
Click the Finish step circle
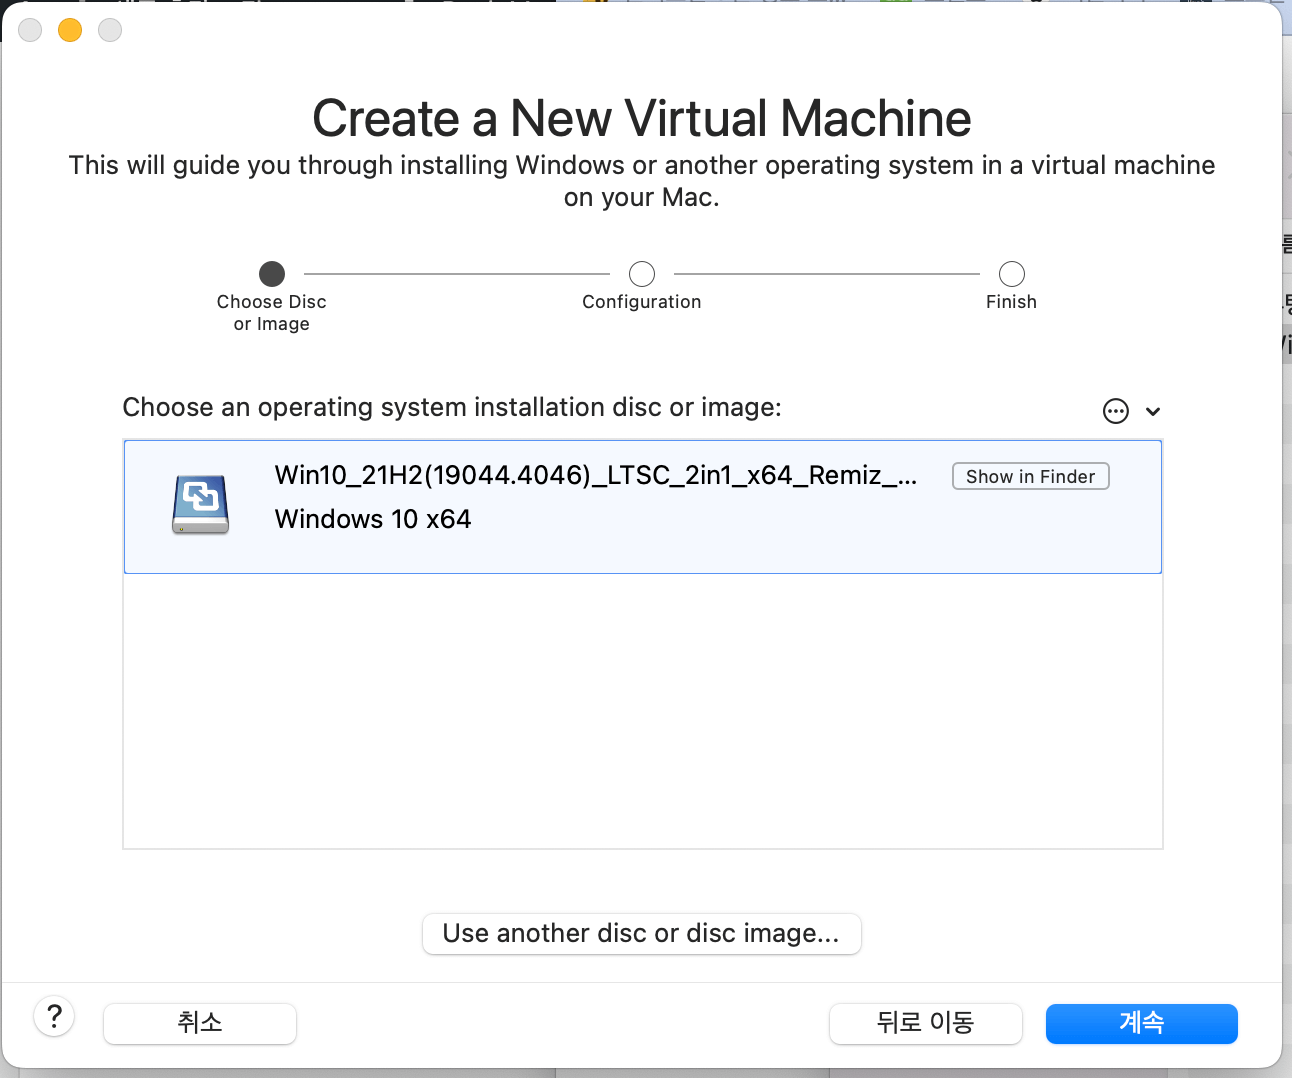tap(1012, 274)
